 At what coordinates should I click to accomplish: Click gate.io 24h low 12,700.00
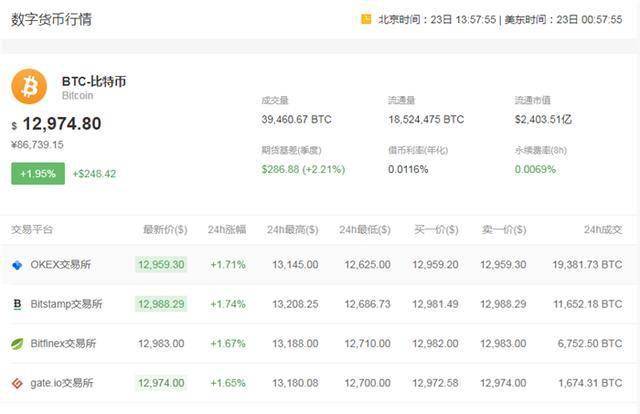(x=367, y=383)
